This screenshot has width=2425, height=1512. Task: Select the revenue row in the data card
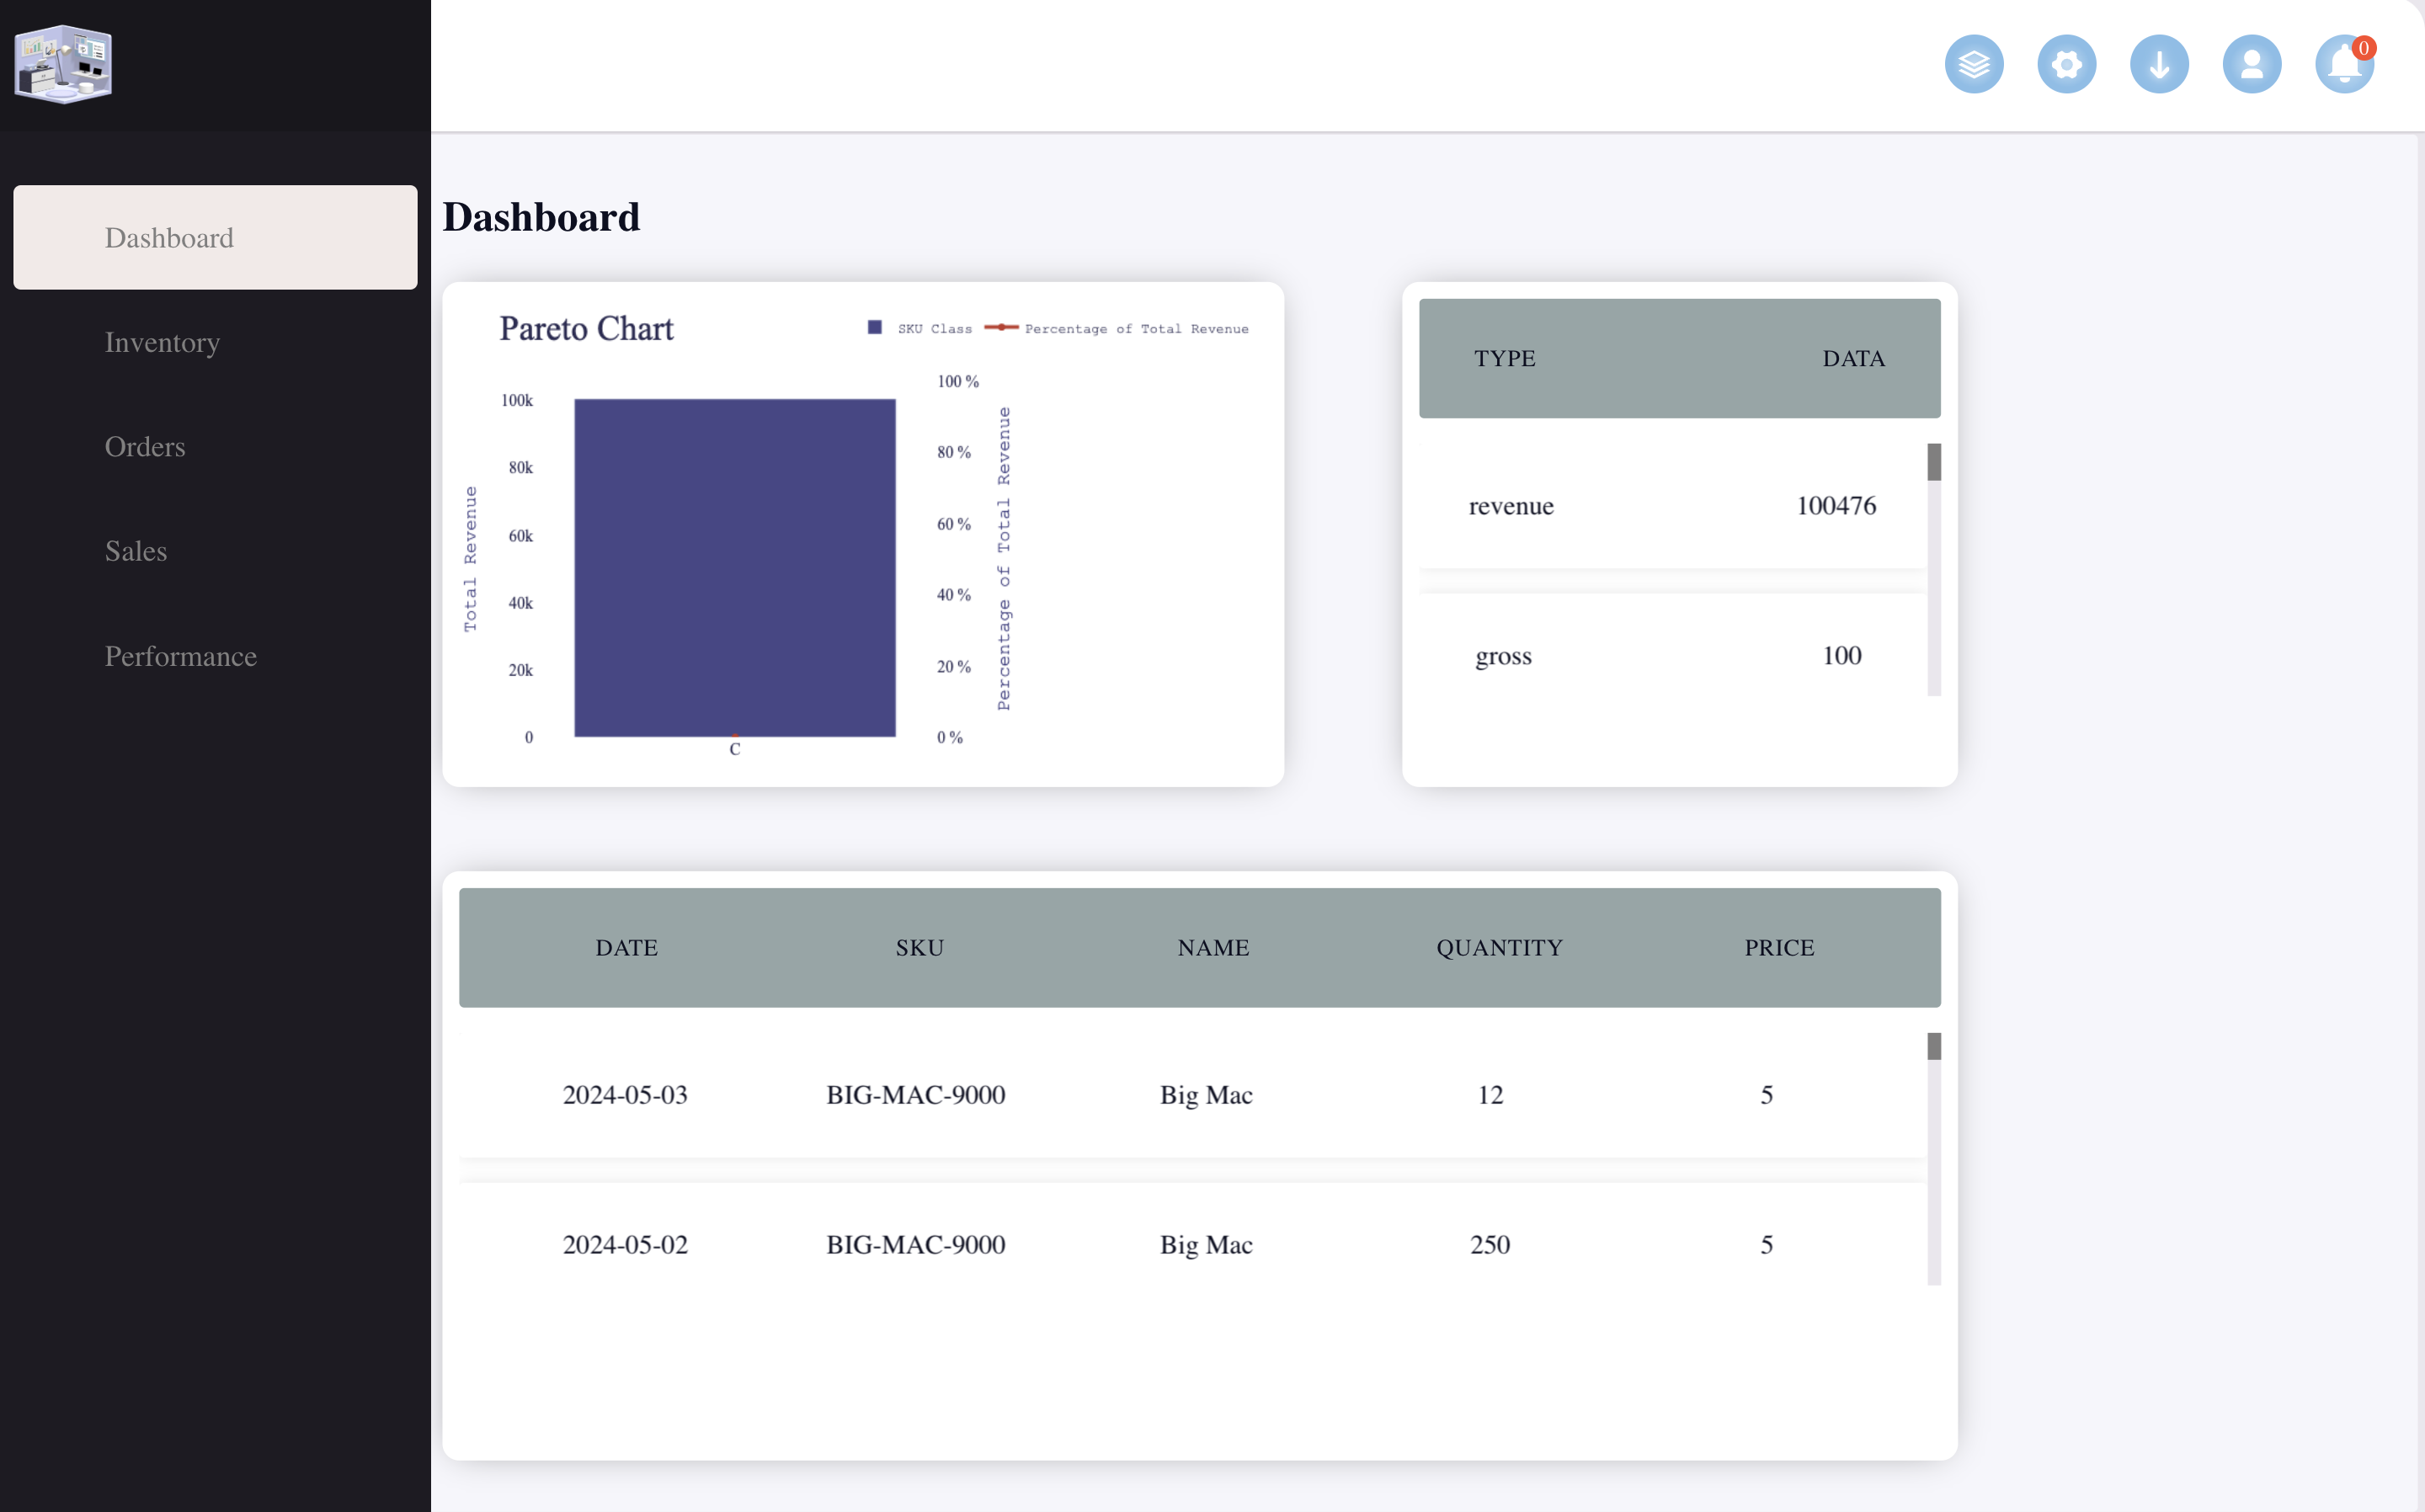[1670, 505]
